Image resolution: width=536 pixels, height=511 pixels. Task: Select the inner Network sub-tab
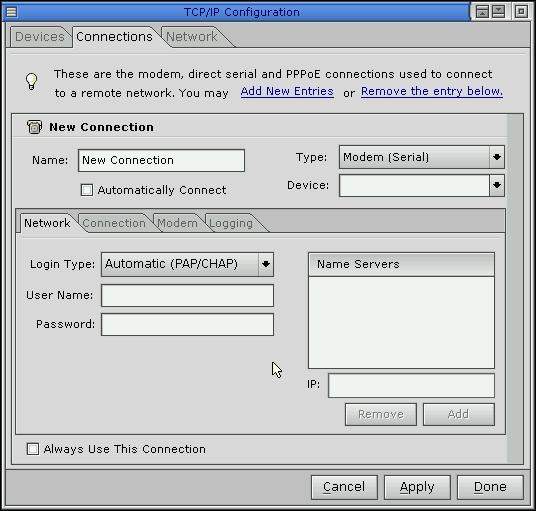coord(47,223)
